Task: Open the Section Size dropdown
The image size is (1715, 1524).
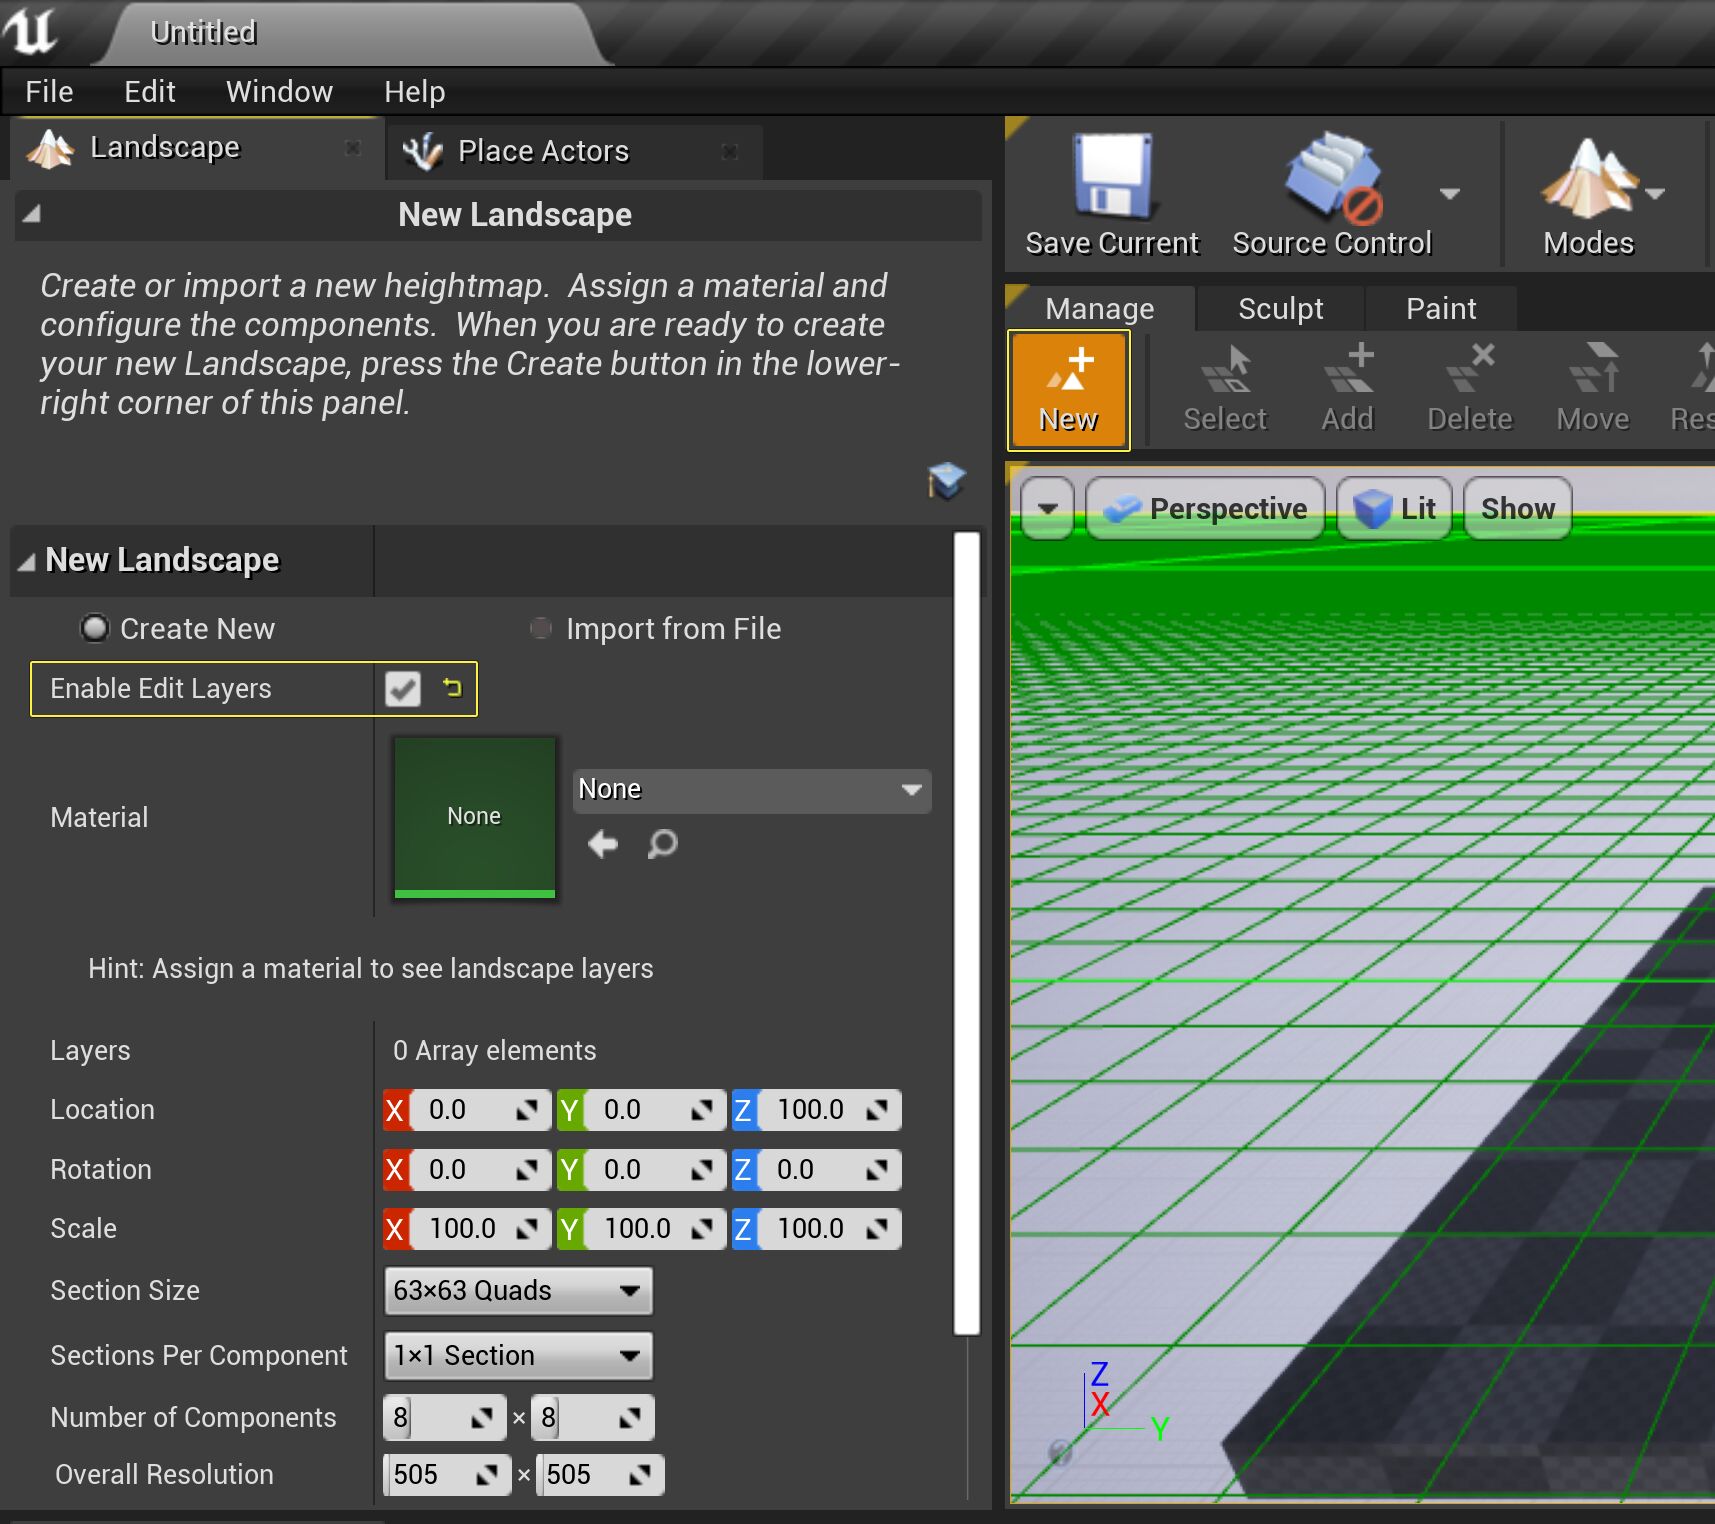Action: pyautogui.click(x=518, y=1291)
